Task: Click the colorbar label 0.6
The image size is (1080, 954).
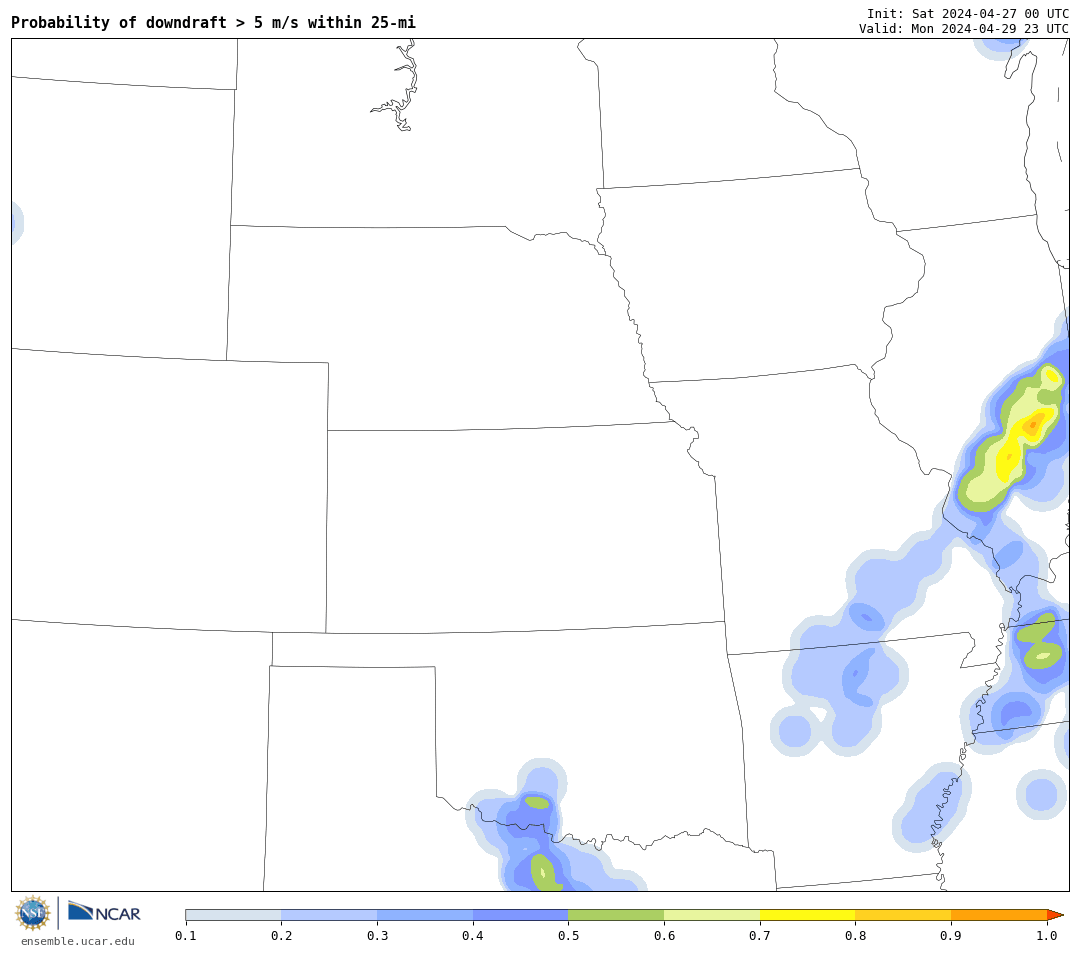Action: (x=664, y=935)
